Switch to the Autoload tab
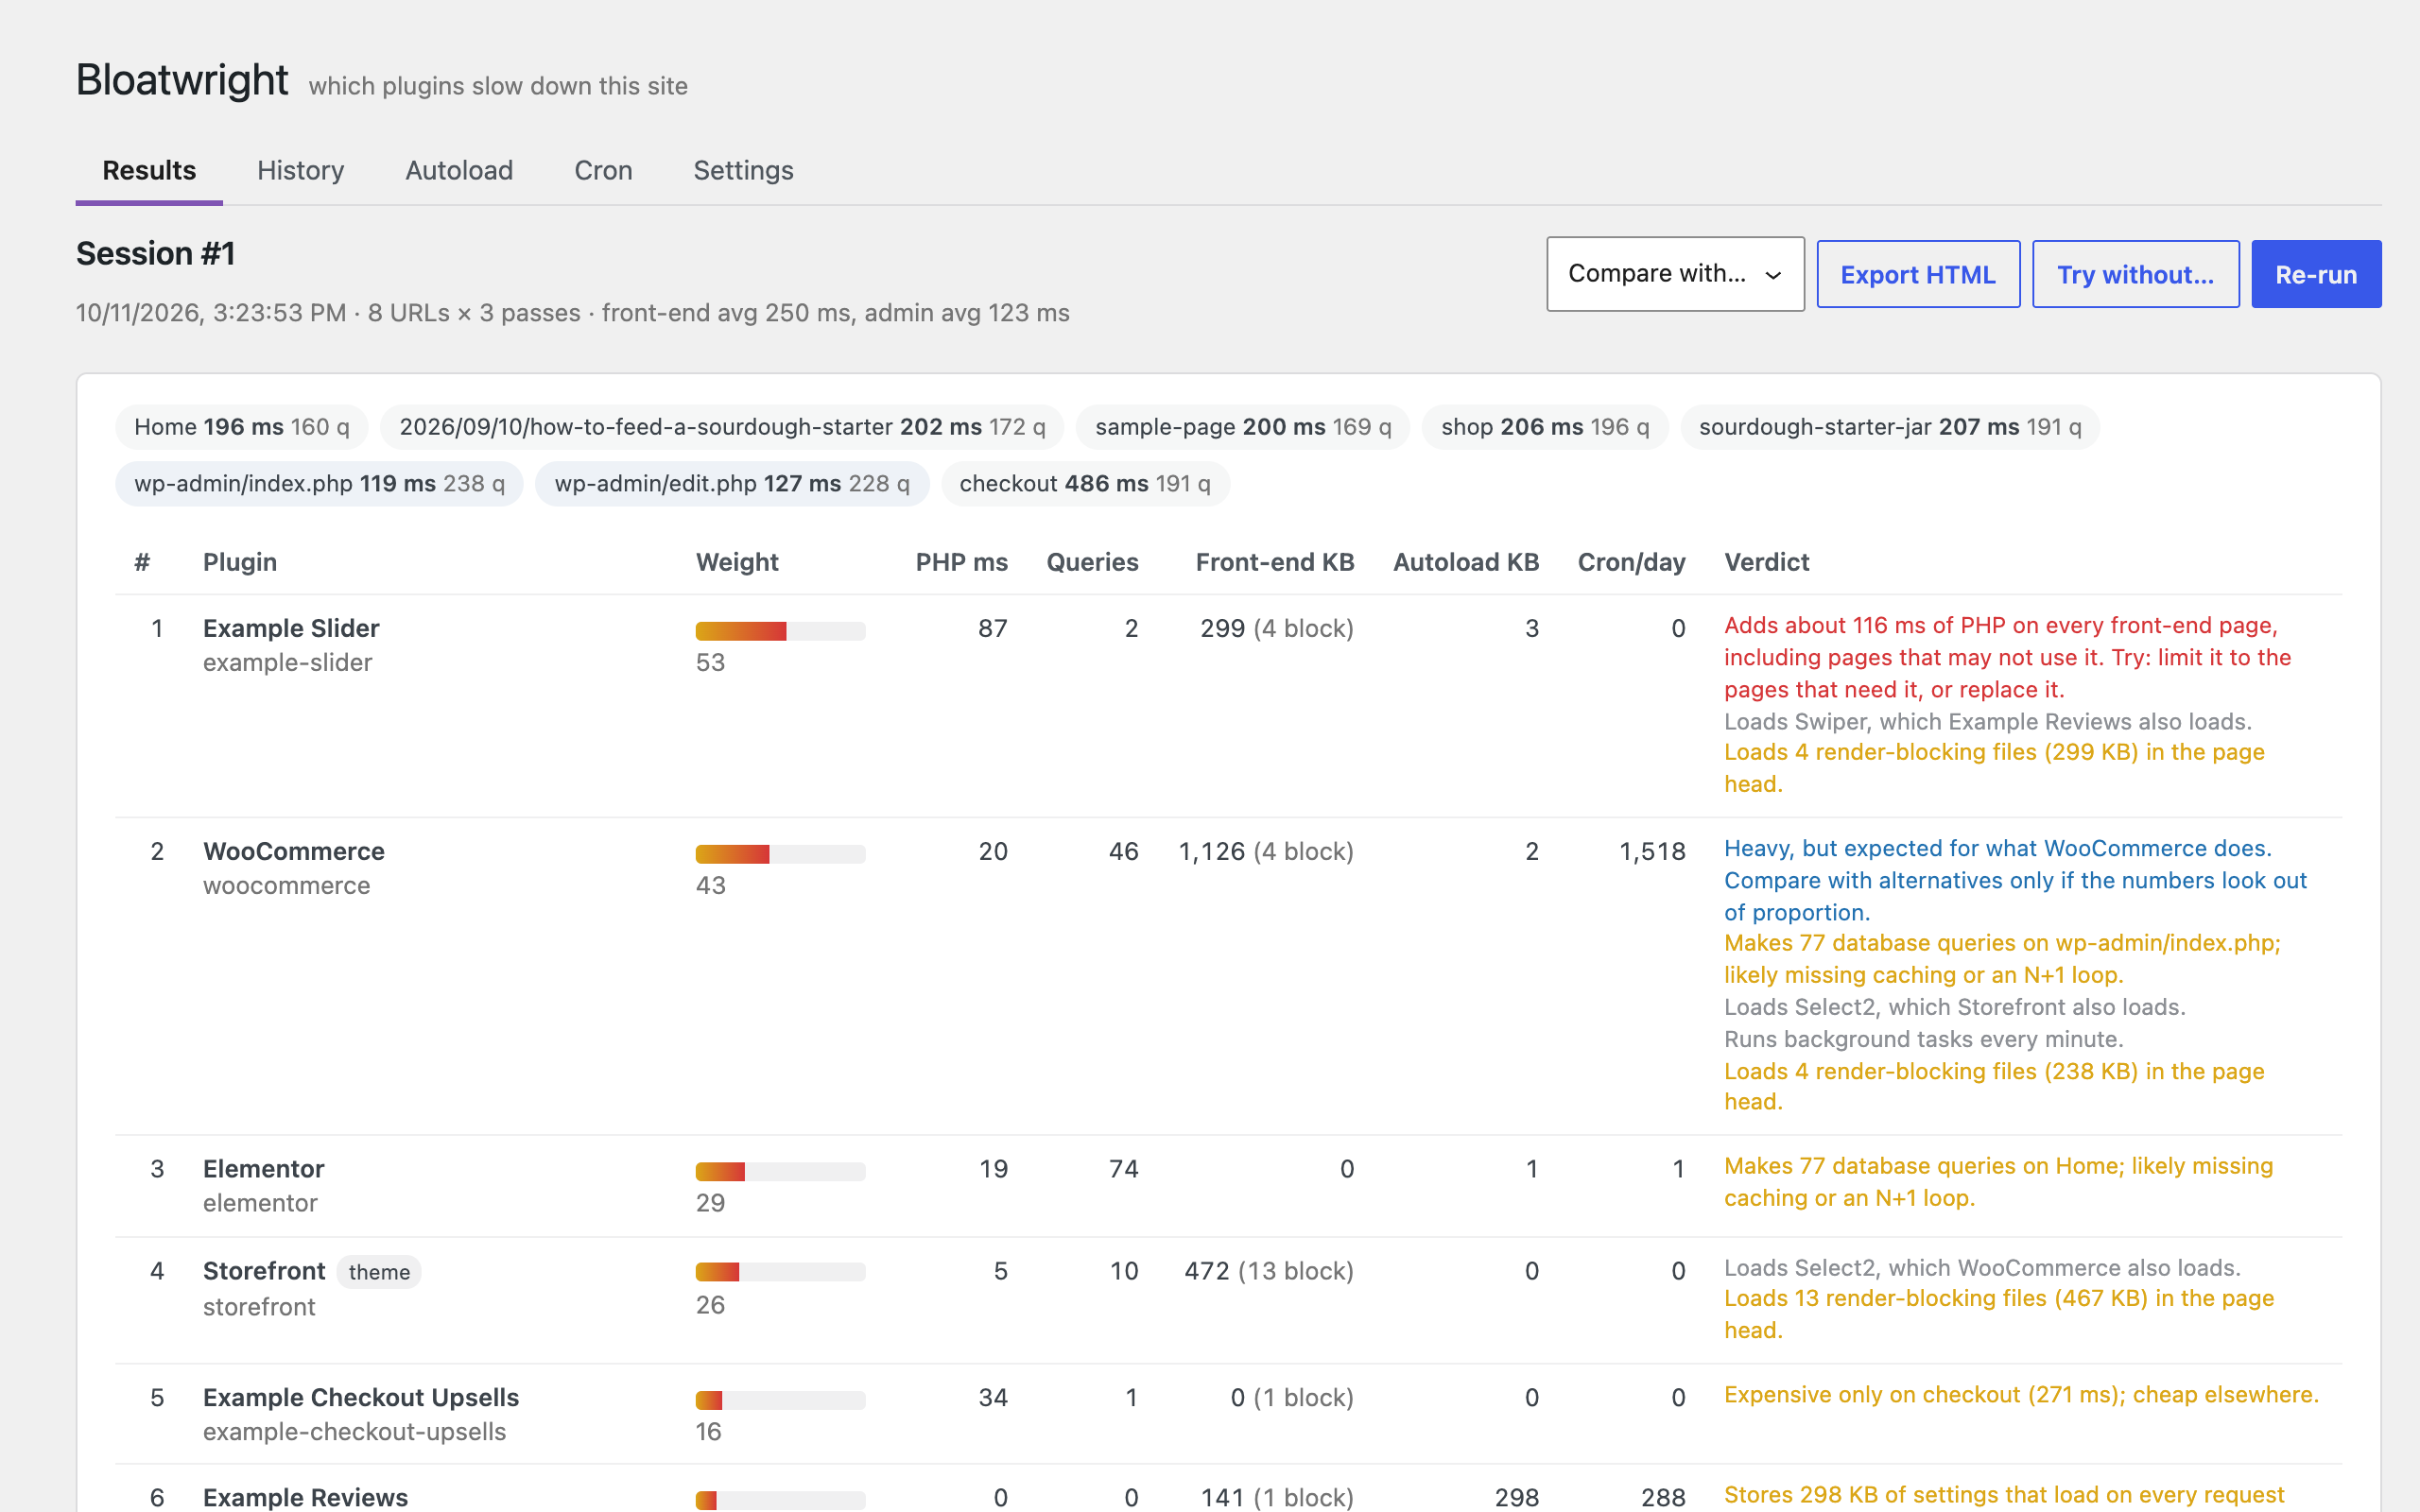The width and height of the screenshot is (2420, 1512). [x=459, y=171]
